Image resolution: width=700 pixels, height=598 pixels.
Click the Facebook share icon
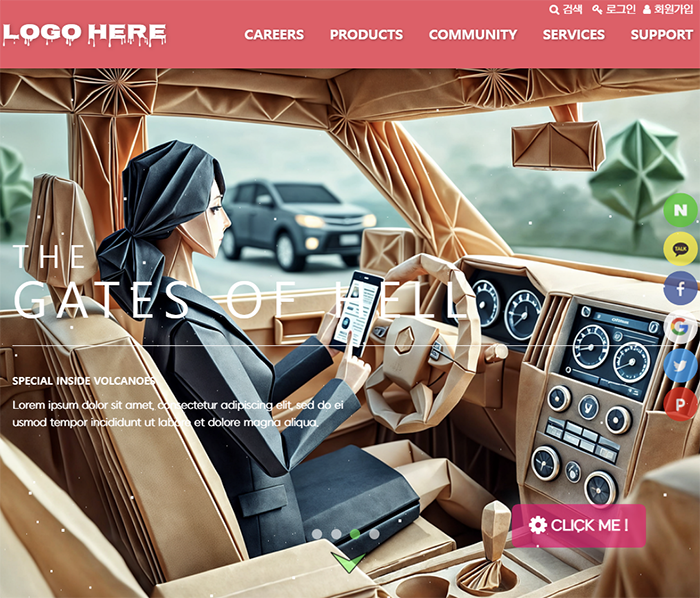coord(680,288)
